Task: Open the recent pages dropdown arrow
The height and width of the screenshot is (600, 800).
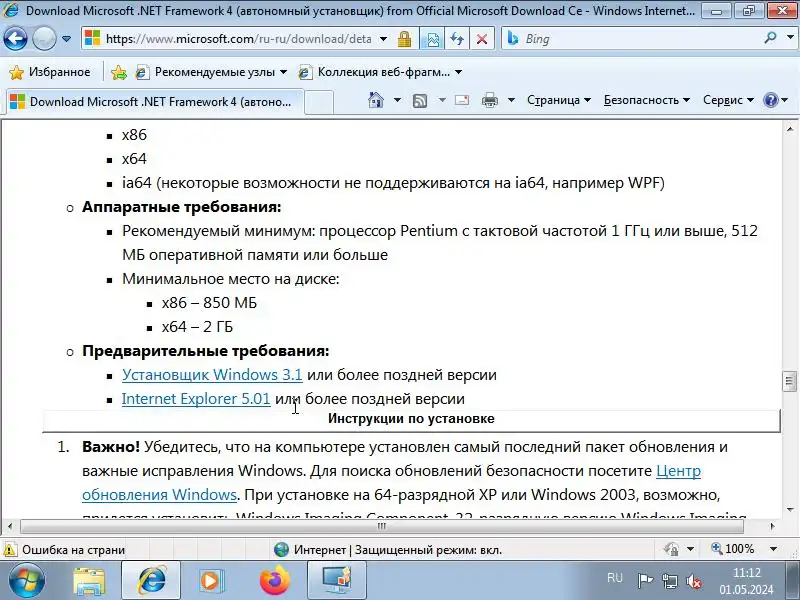Action: click(x=66, y=39)
